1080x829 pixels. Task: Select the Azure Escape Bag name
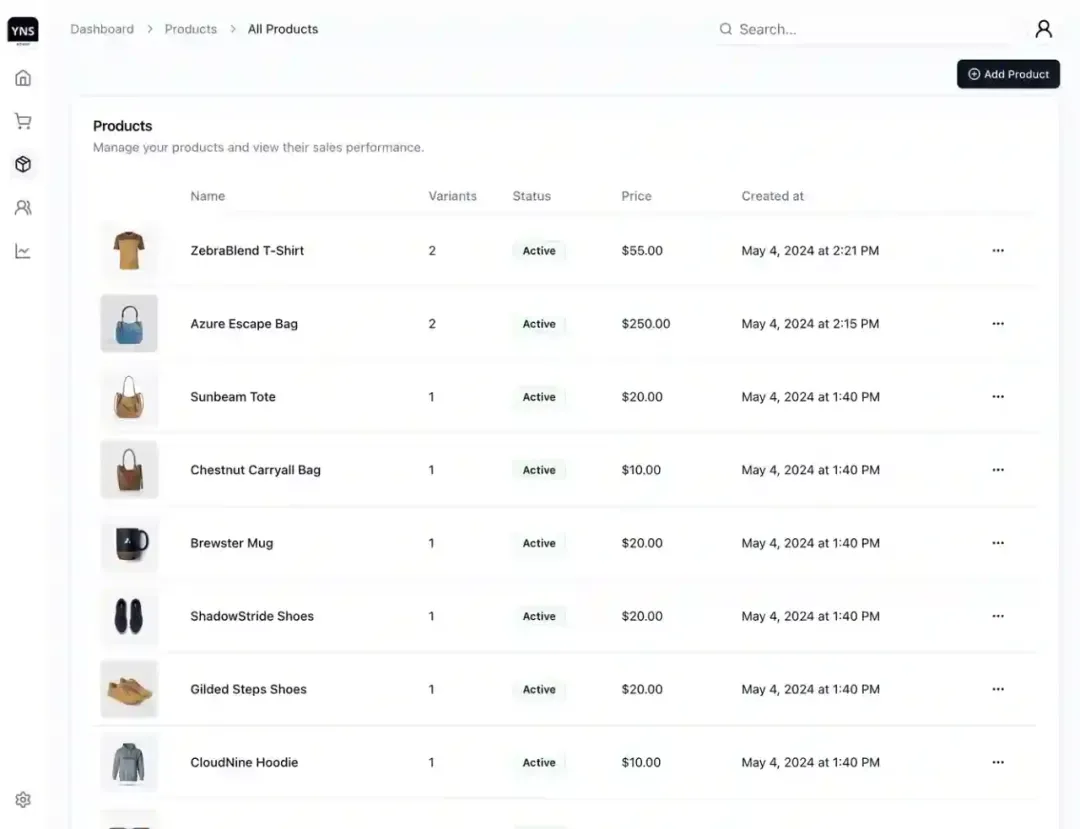point(244,324)
